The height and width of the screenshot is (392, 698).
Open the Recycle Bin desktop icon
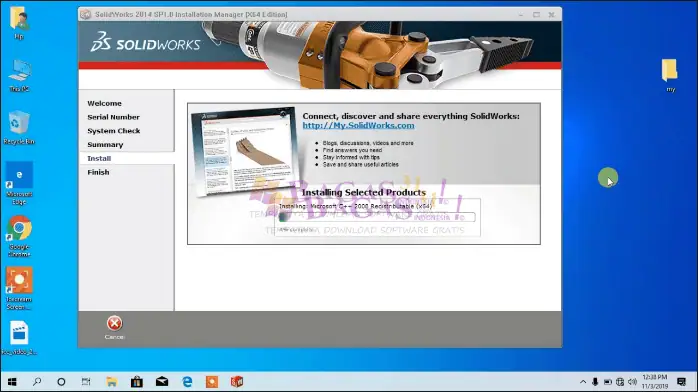pyautogui.click(x=19, y=127)
